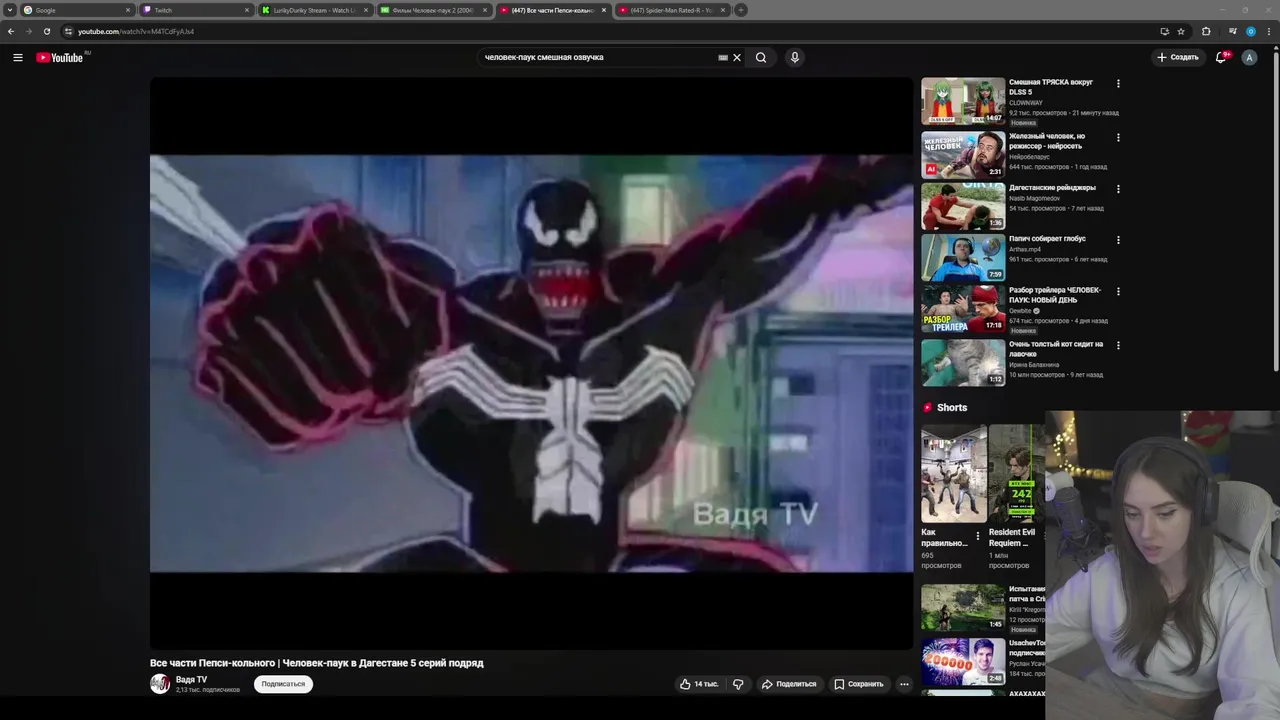Install or cast page icon in address bar
The width and height of the screenshot is (1280, 720).
coord(1164,31)
